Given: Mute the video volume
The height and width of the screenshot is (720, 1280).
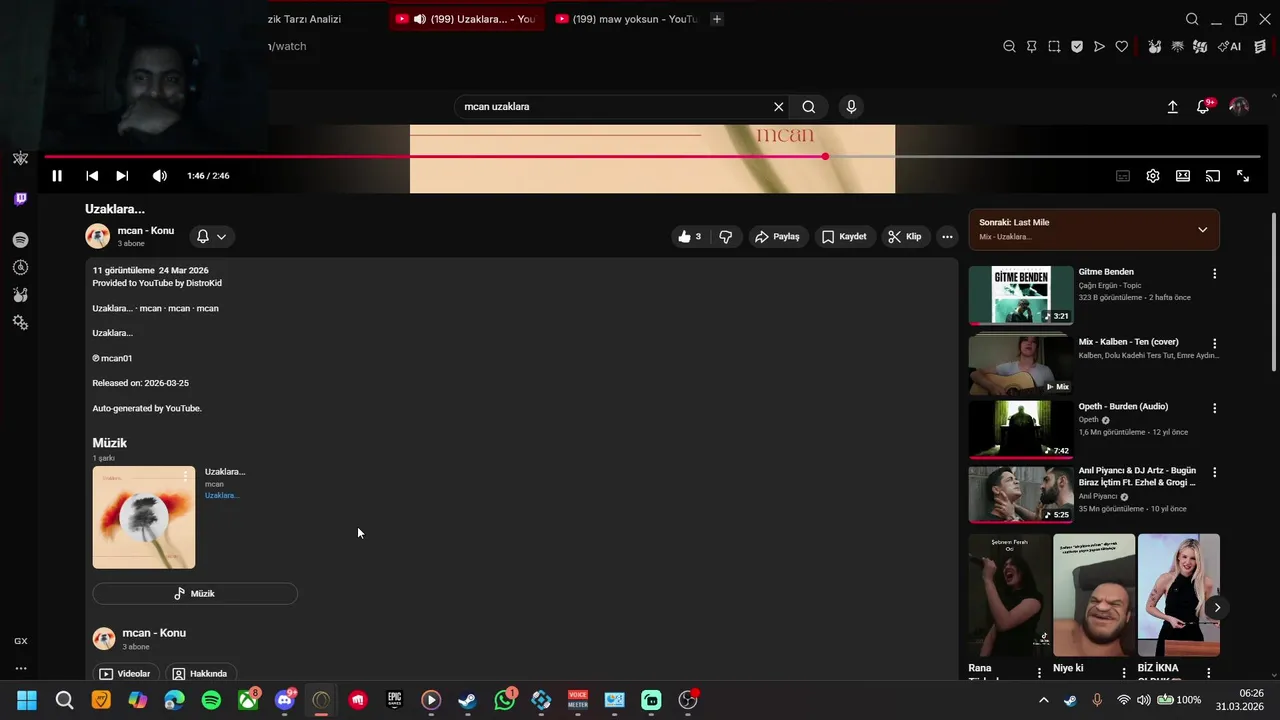Looking at the screenshot, I should 159,176.
